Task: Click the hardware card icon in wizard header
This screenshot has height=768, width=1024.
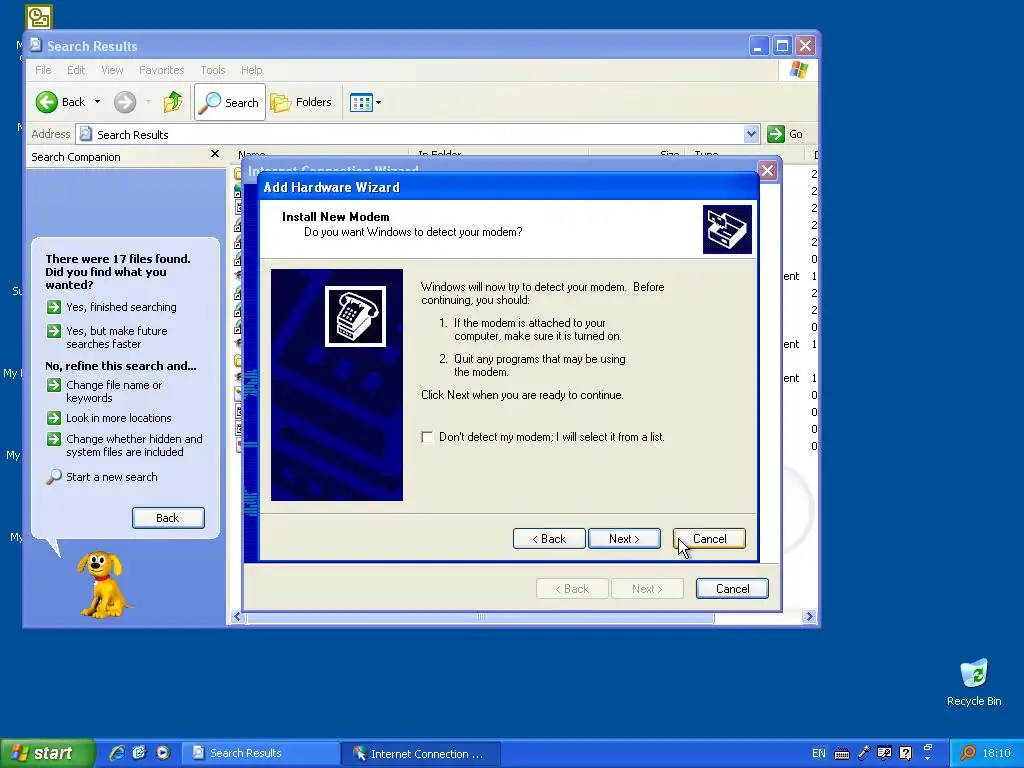Action: click(727, 229)
